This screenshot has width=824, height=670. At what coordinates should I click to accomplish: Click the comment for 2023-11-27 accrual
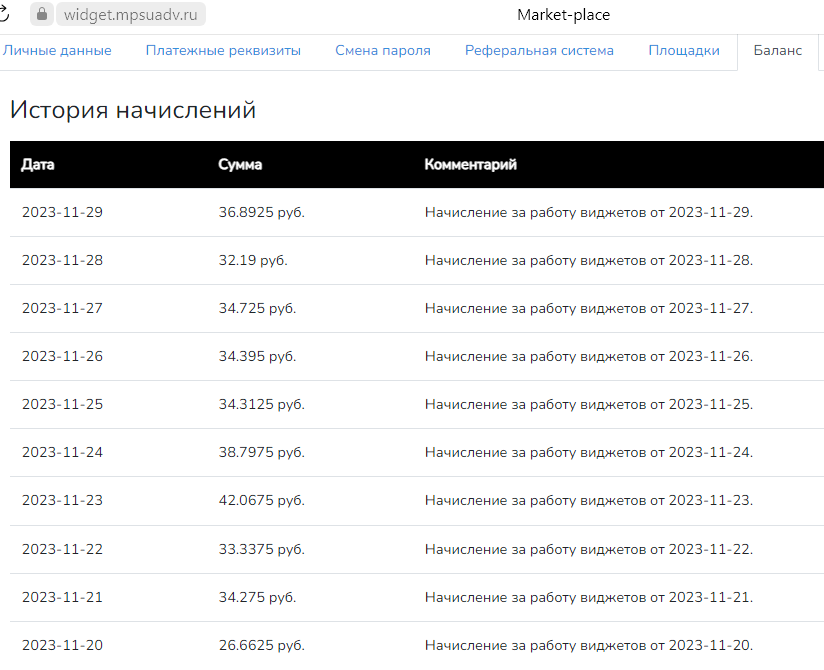tap(588, 309)
